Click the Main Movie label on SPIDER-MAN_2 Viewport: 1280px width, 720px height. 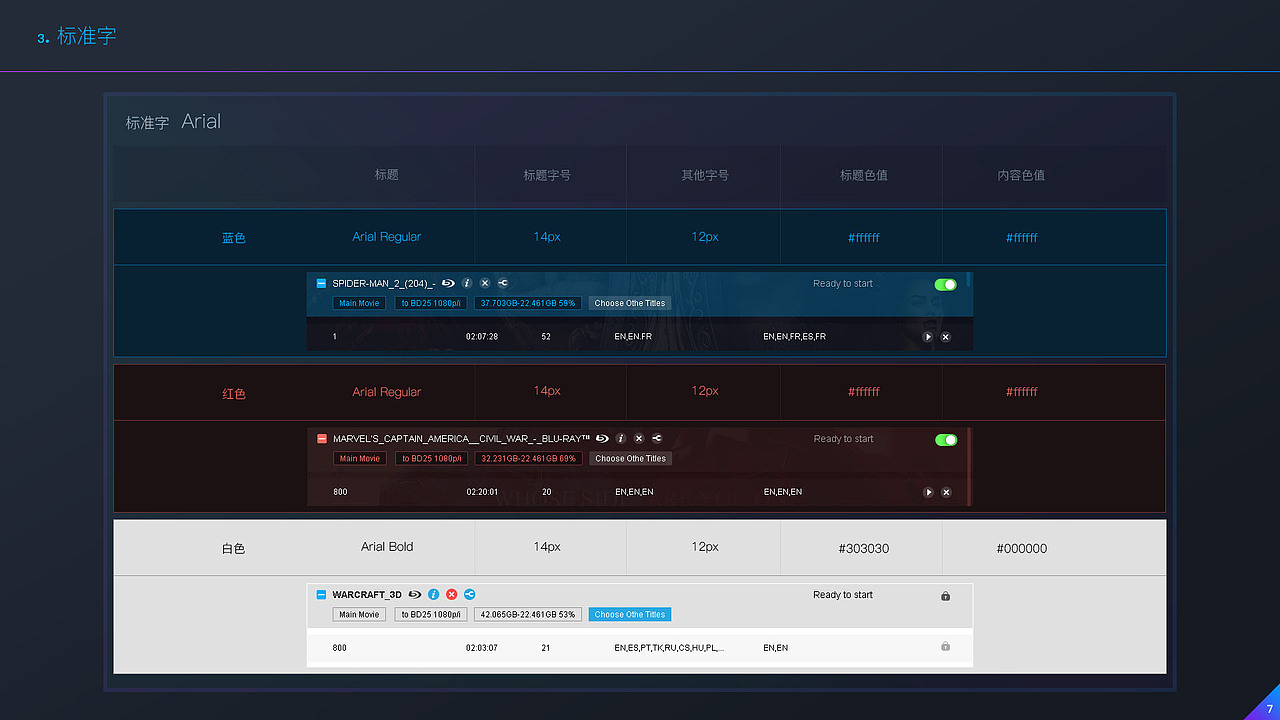pyautogui.click(x=358, y=303)
